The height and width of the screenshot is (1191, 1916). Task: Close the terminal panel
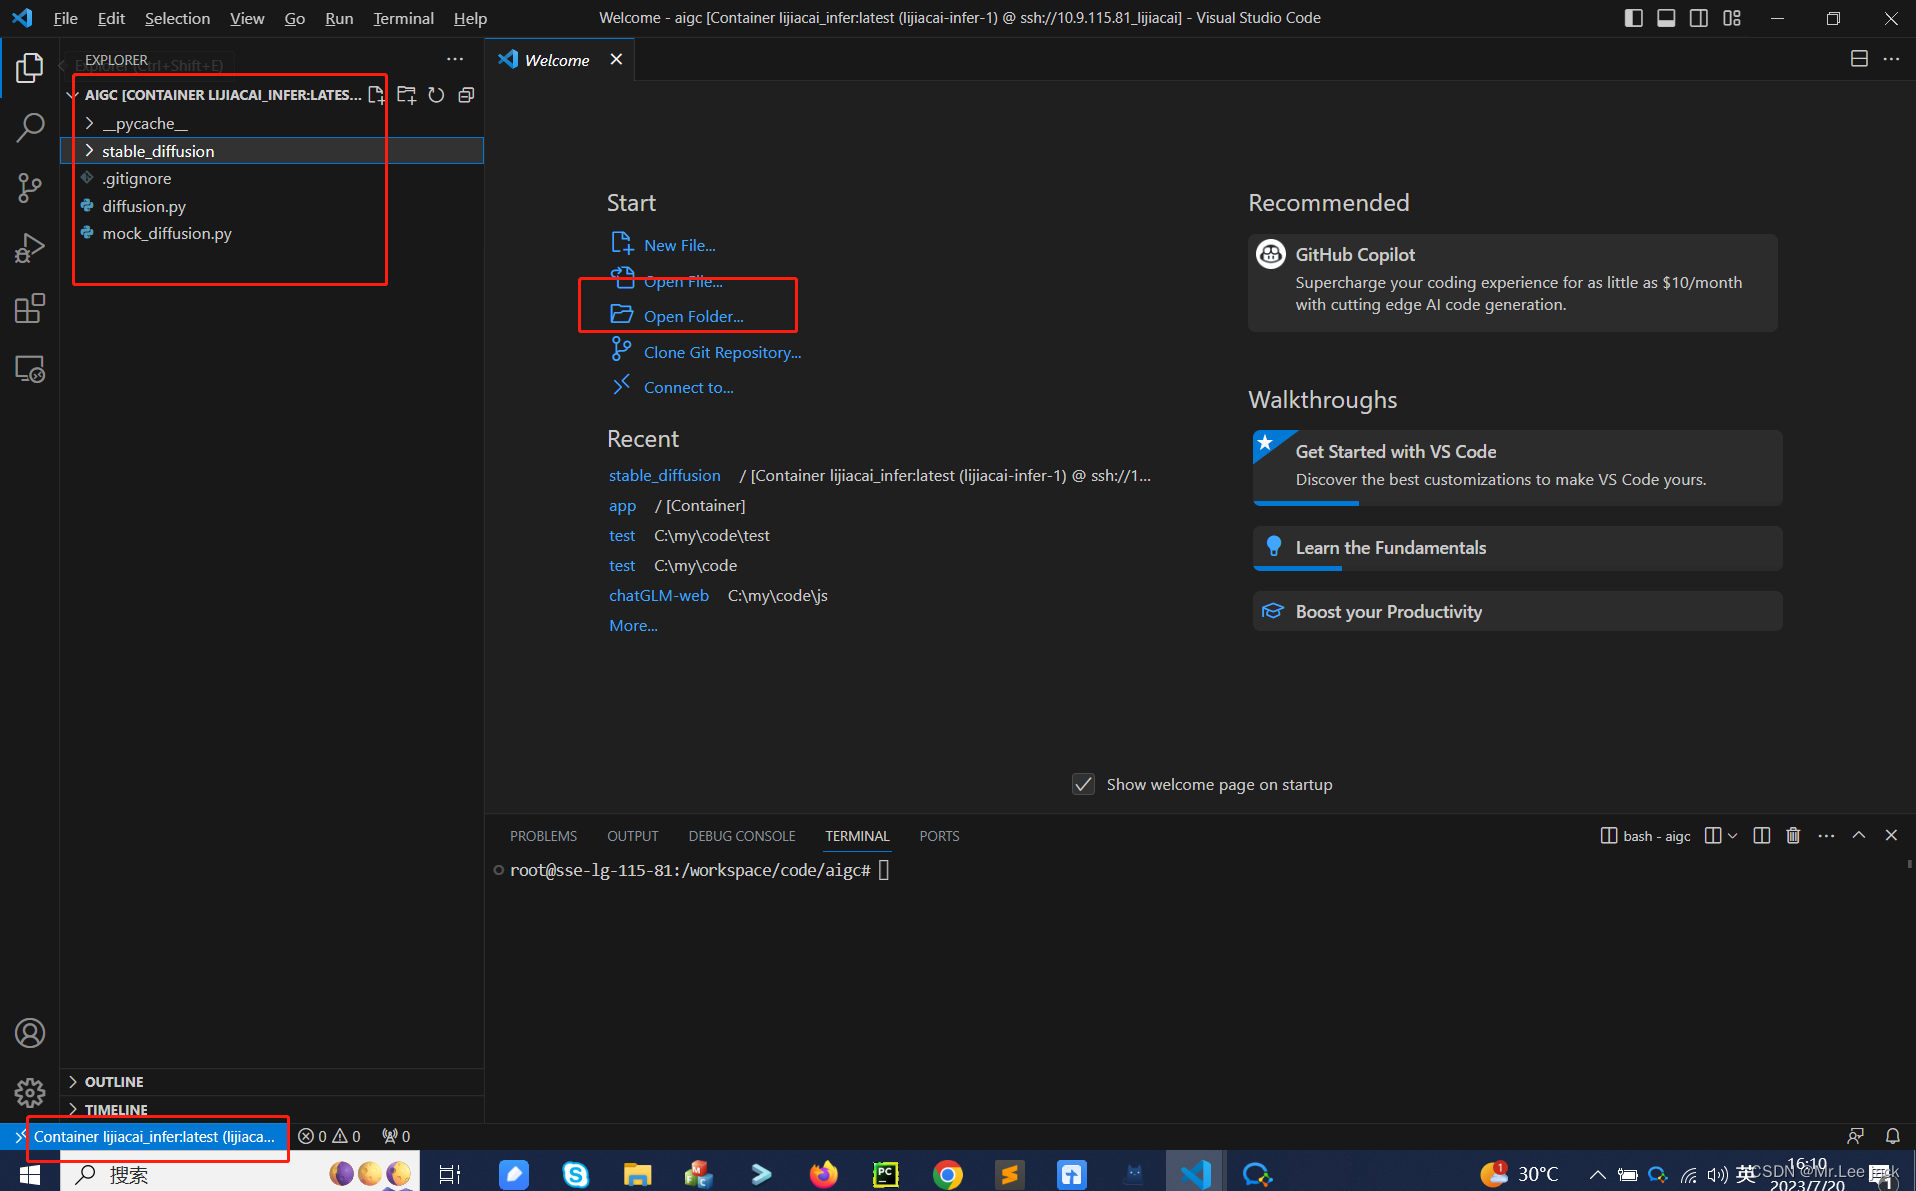1891,835
